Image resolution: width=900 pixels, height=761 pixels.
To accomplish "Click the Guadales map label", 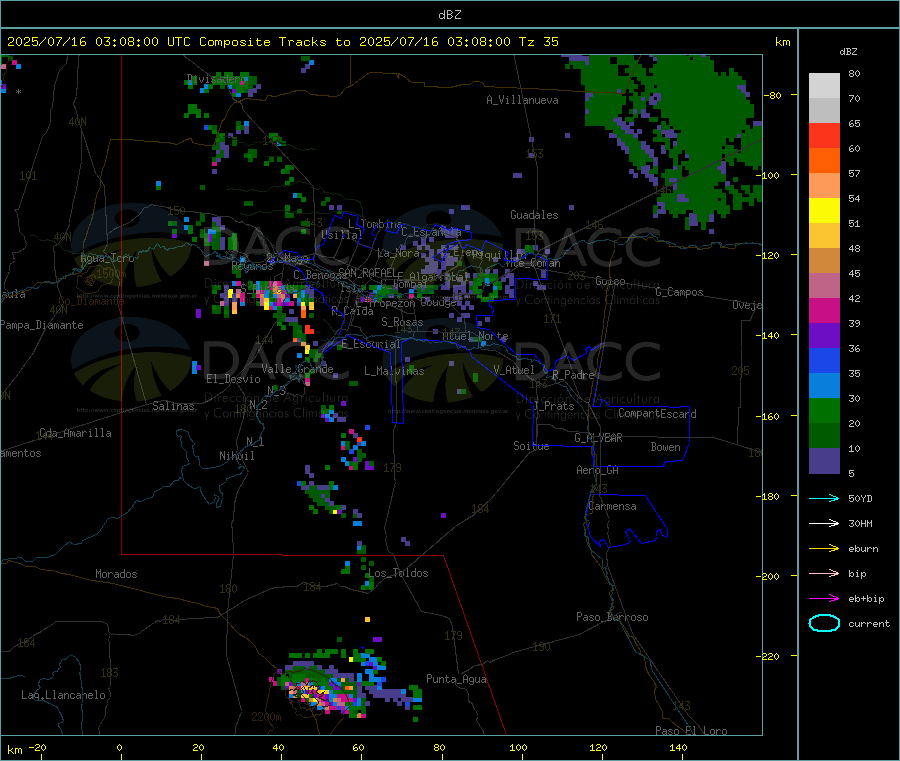I will (534, 215).
